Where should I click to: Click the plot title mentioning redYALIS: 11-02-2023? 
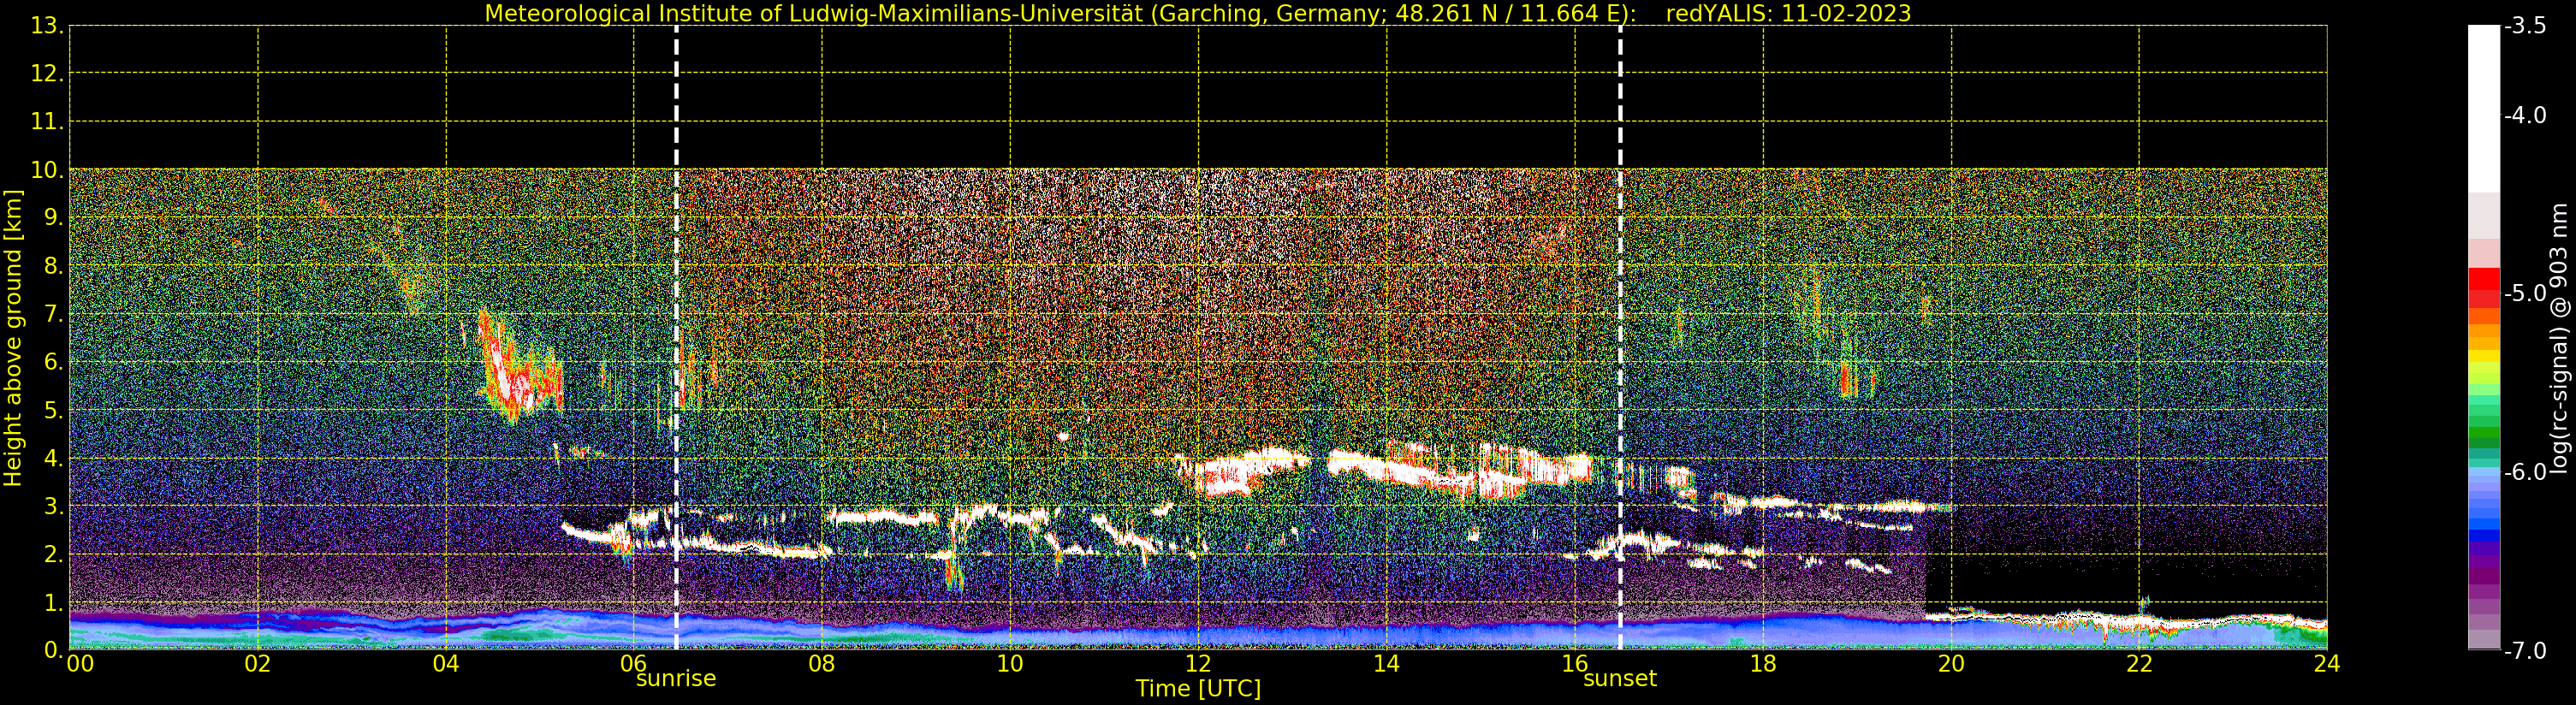1197,13
